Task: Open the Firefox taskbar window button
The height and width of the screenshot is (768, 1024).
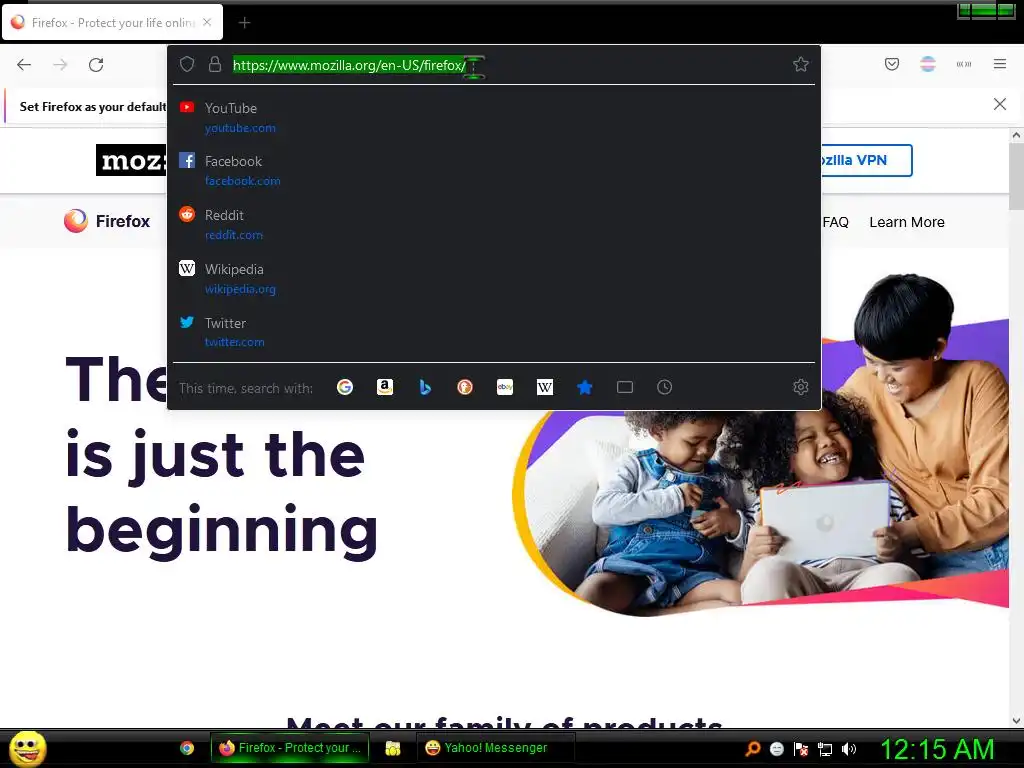Action: pos(290,748)
